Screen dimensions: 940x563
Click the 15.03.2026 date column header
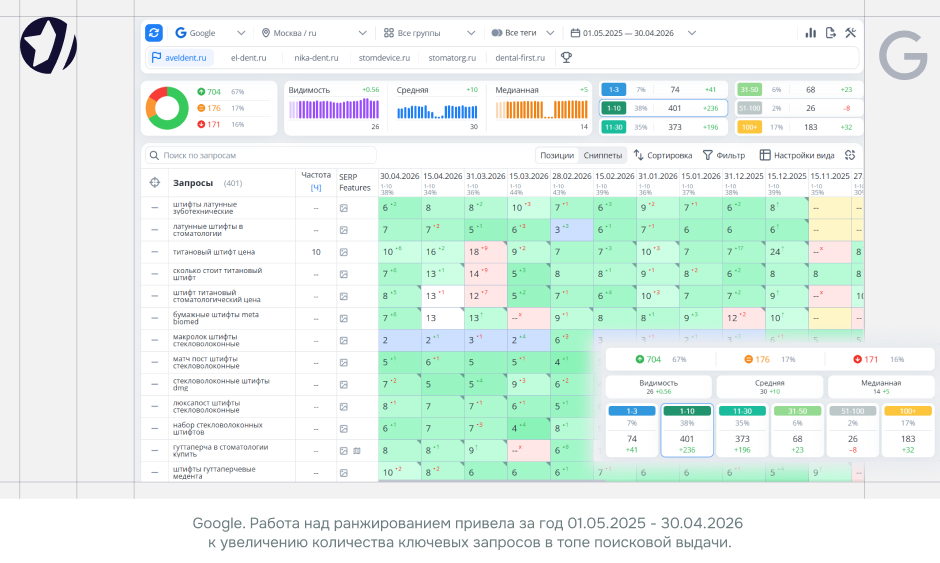coord(529,176)
